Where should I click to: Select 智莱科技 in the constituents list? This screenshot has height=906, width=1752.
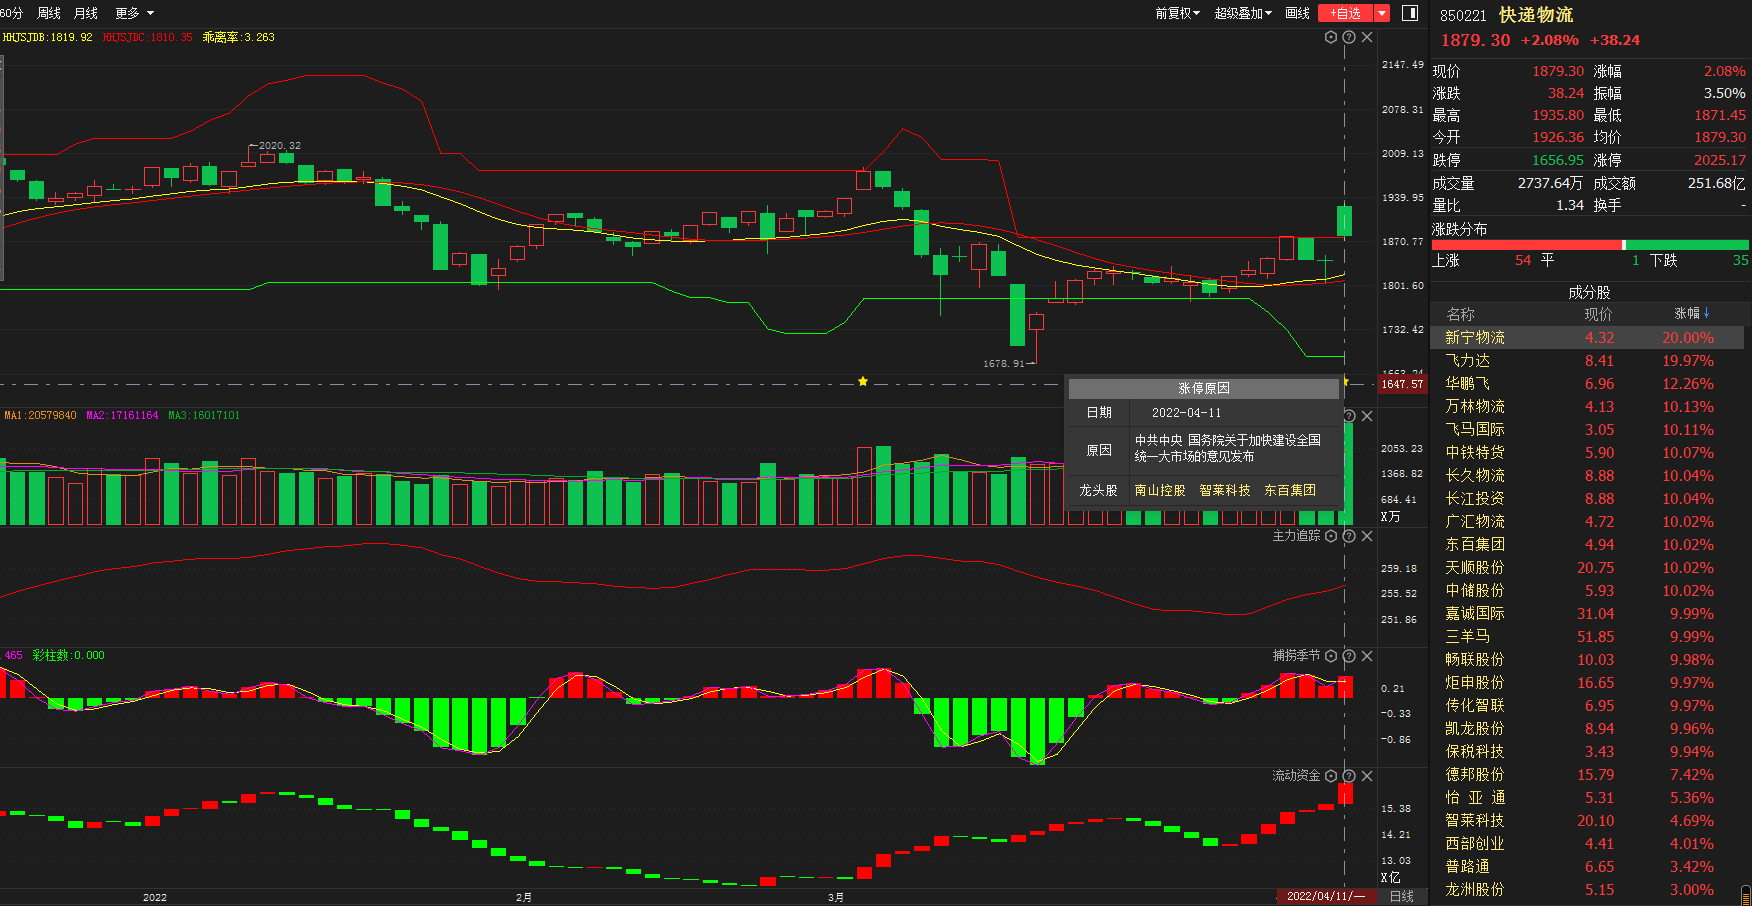point(1588,821)
